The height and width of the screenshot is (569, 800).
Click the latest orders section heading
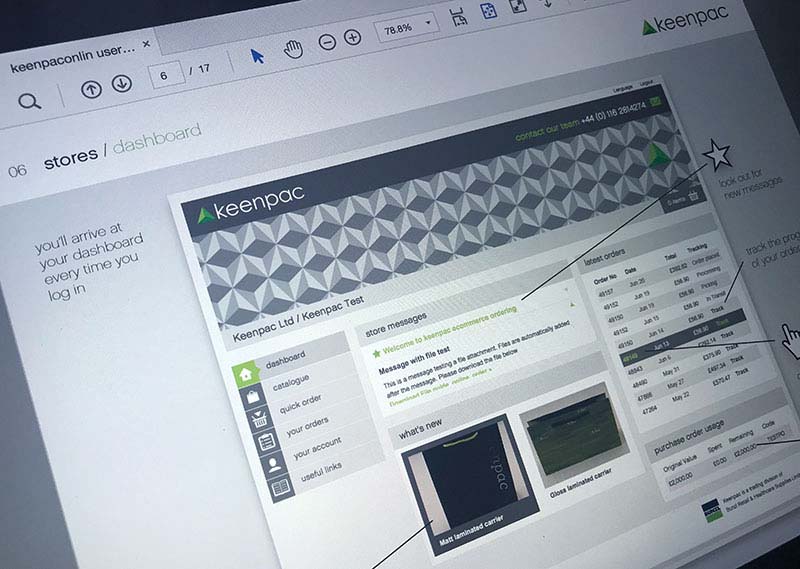click(605, 256)
